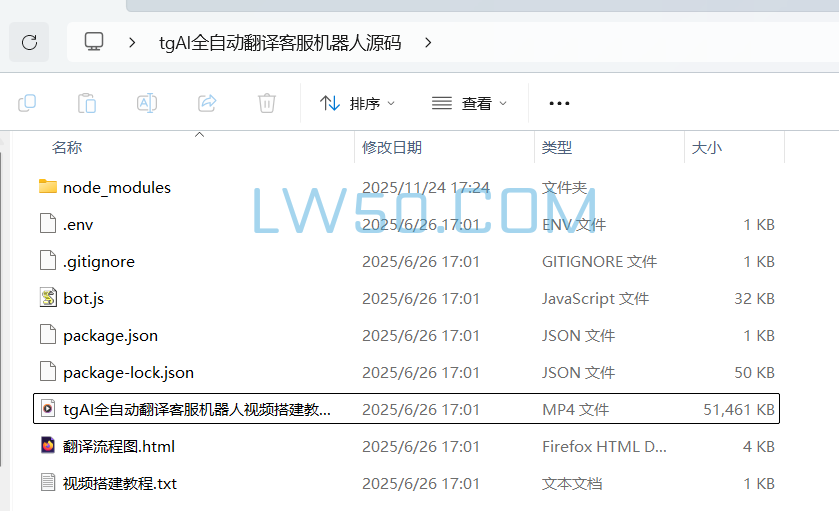Open the three-dot more options menu
This screenshot has height=511, width=839.
click(559, 103)
